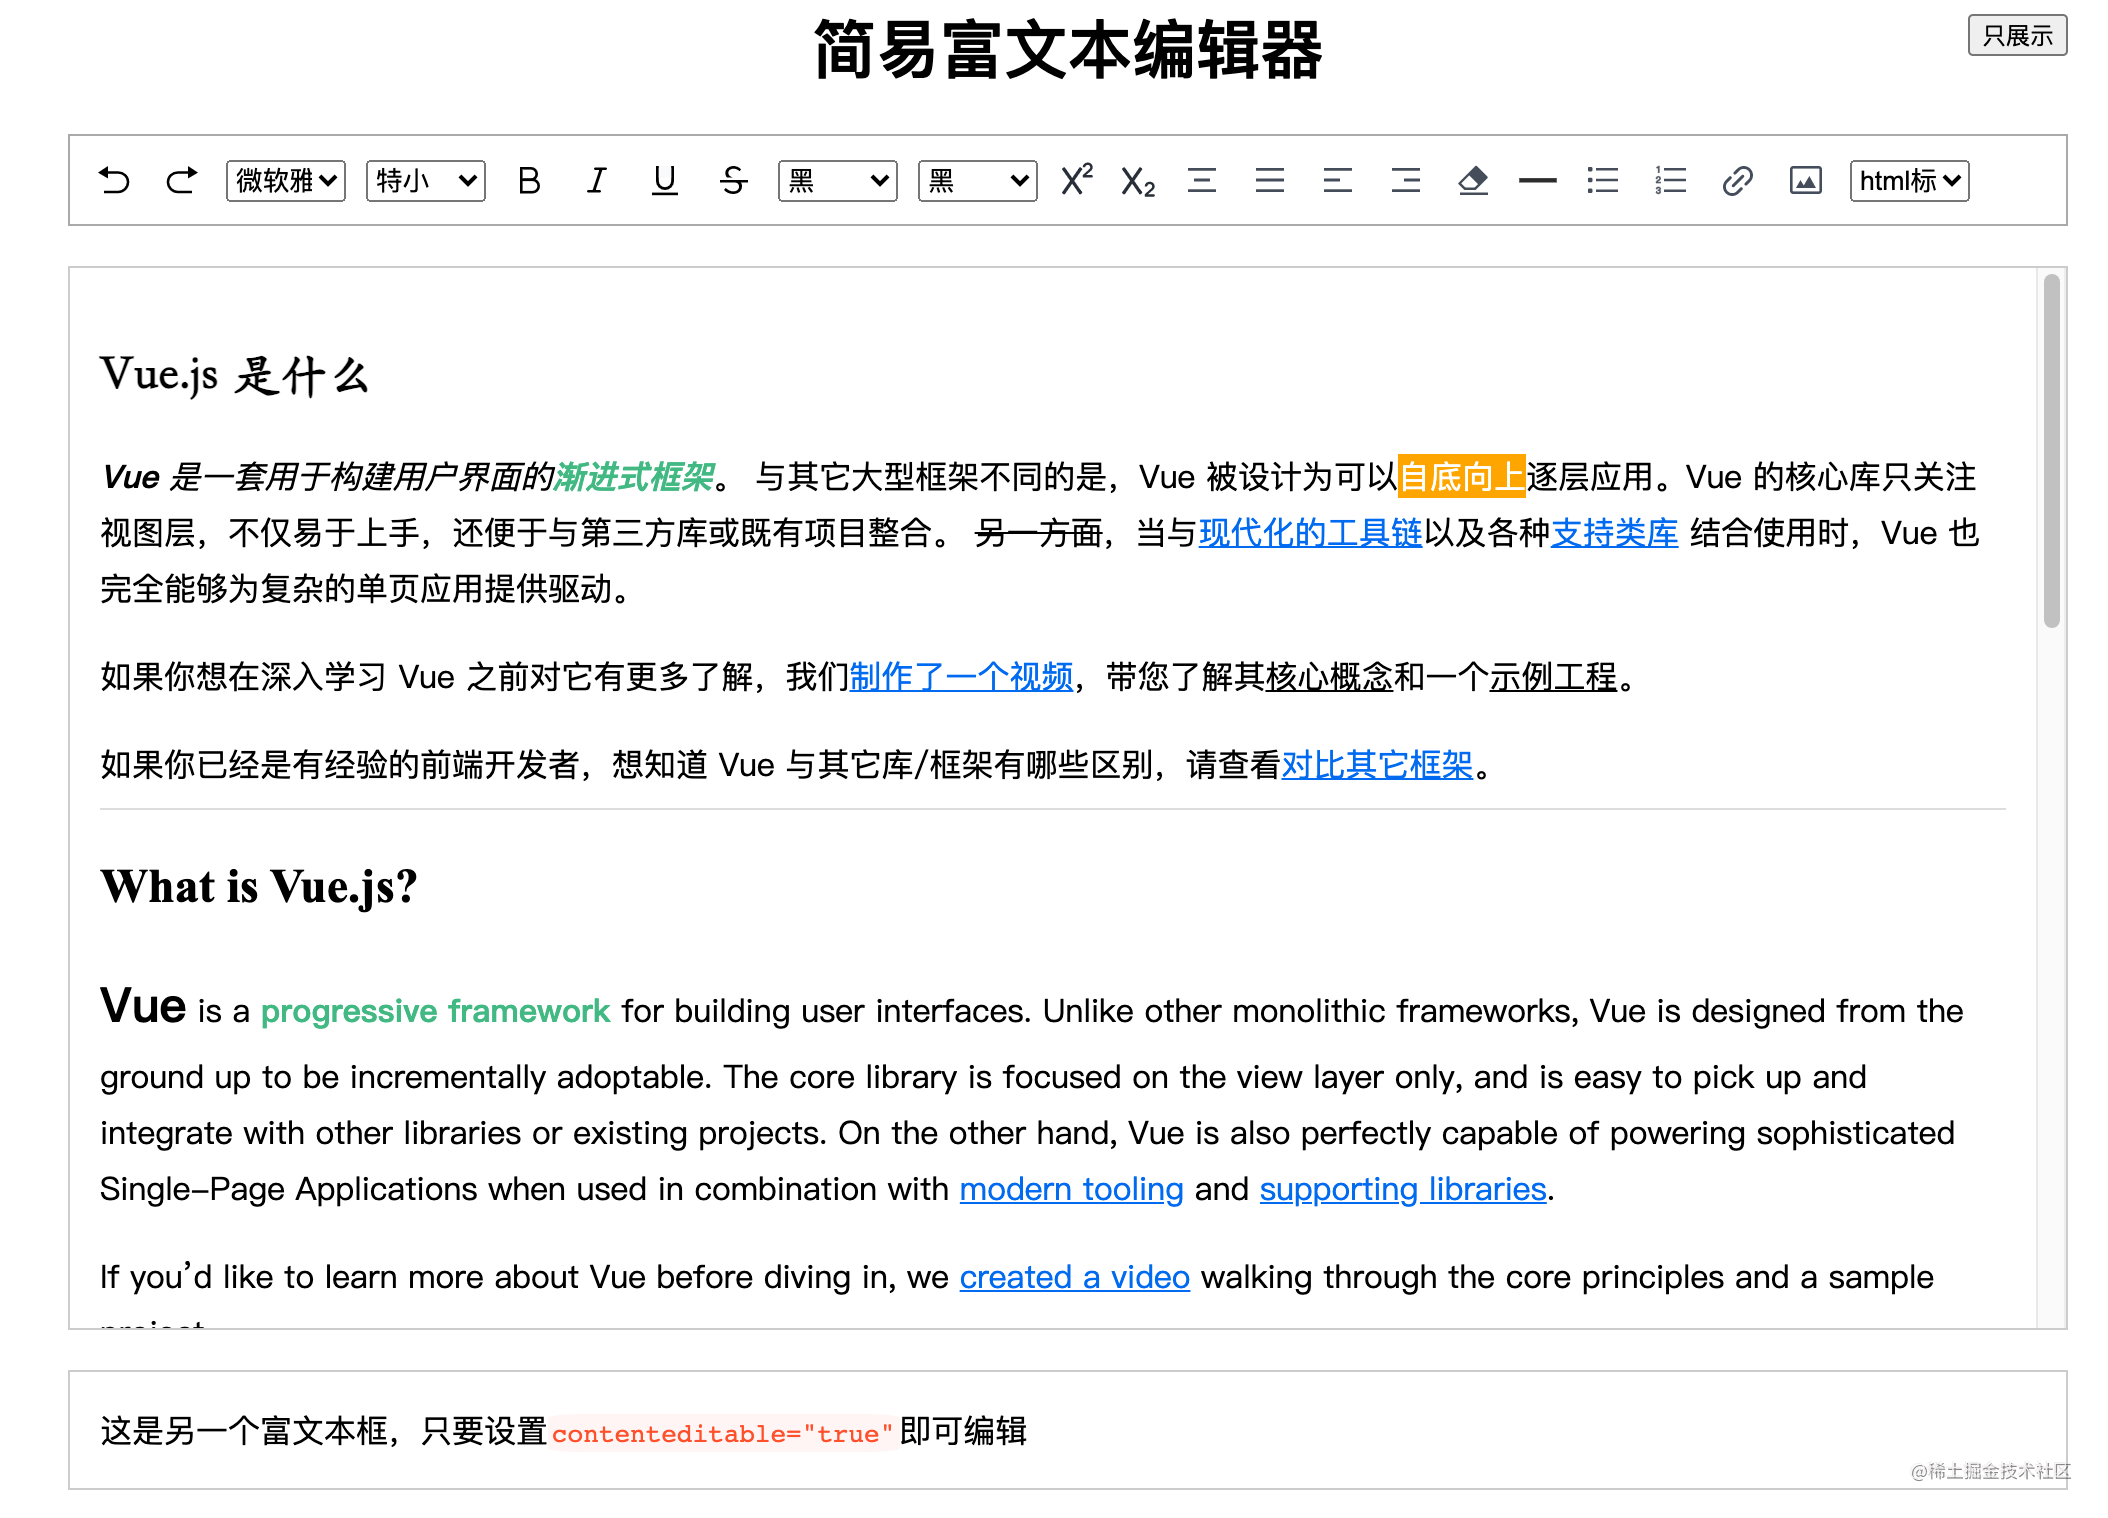
Task: Click the editor vertical scrollbar thumb
Action: pyautogui.click(x=2052, y=451)
